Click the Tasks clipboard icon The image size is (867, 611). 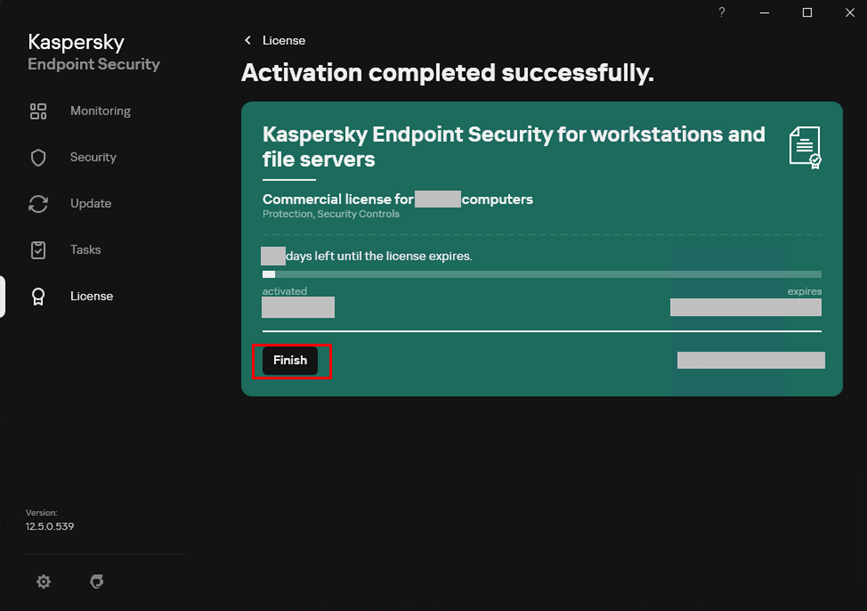[38, 250]
